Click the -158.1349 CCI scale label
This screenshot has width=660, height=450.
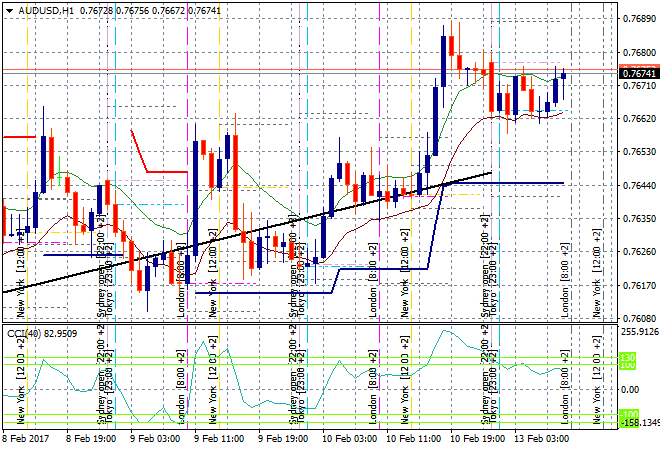[x=639, y=423]
